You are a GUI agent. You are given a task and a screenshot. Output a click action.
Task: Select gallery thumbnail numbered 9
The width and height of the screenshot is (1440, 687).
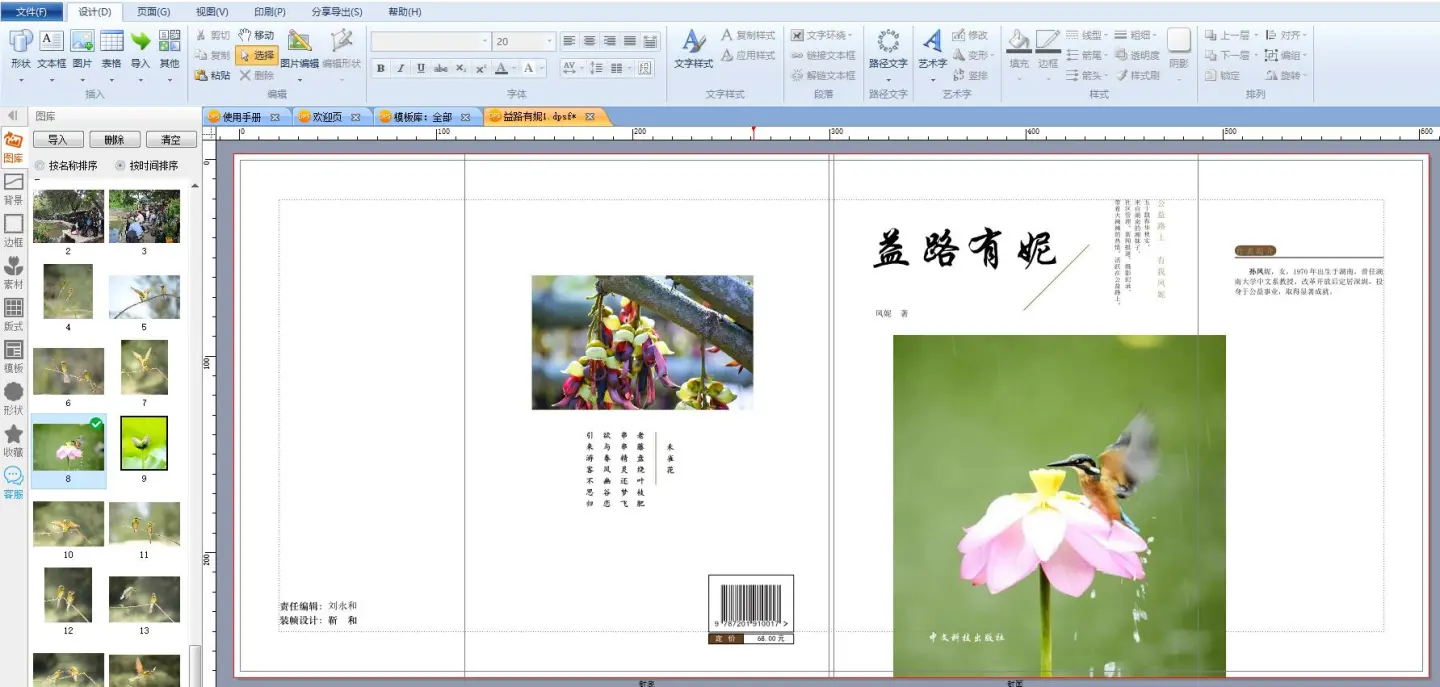tap(144, 443)
